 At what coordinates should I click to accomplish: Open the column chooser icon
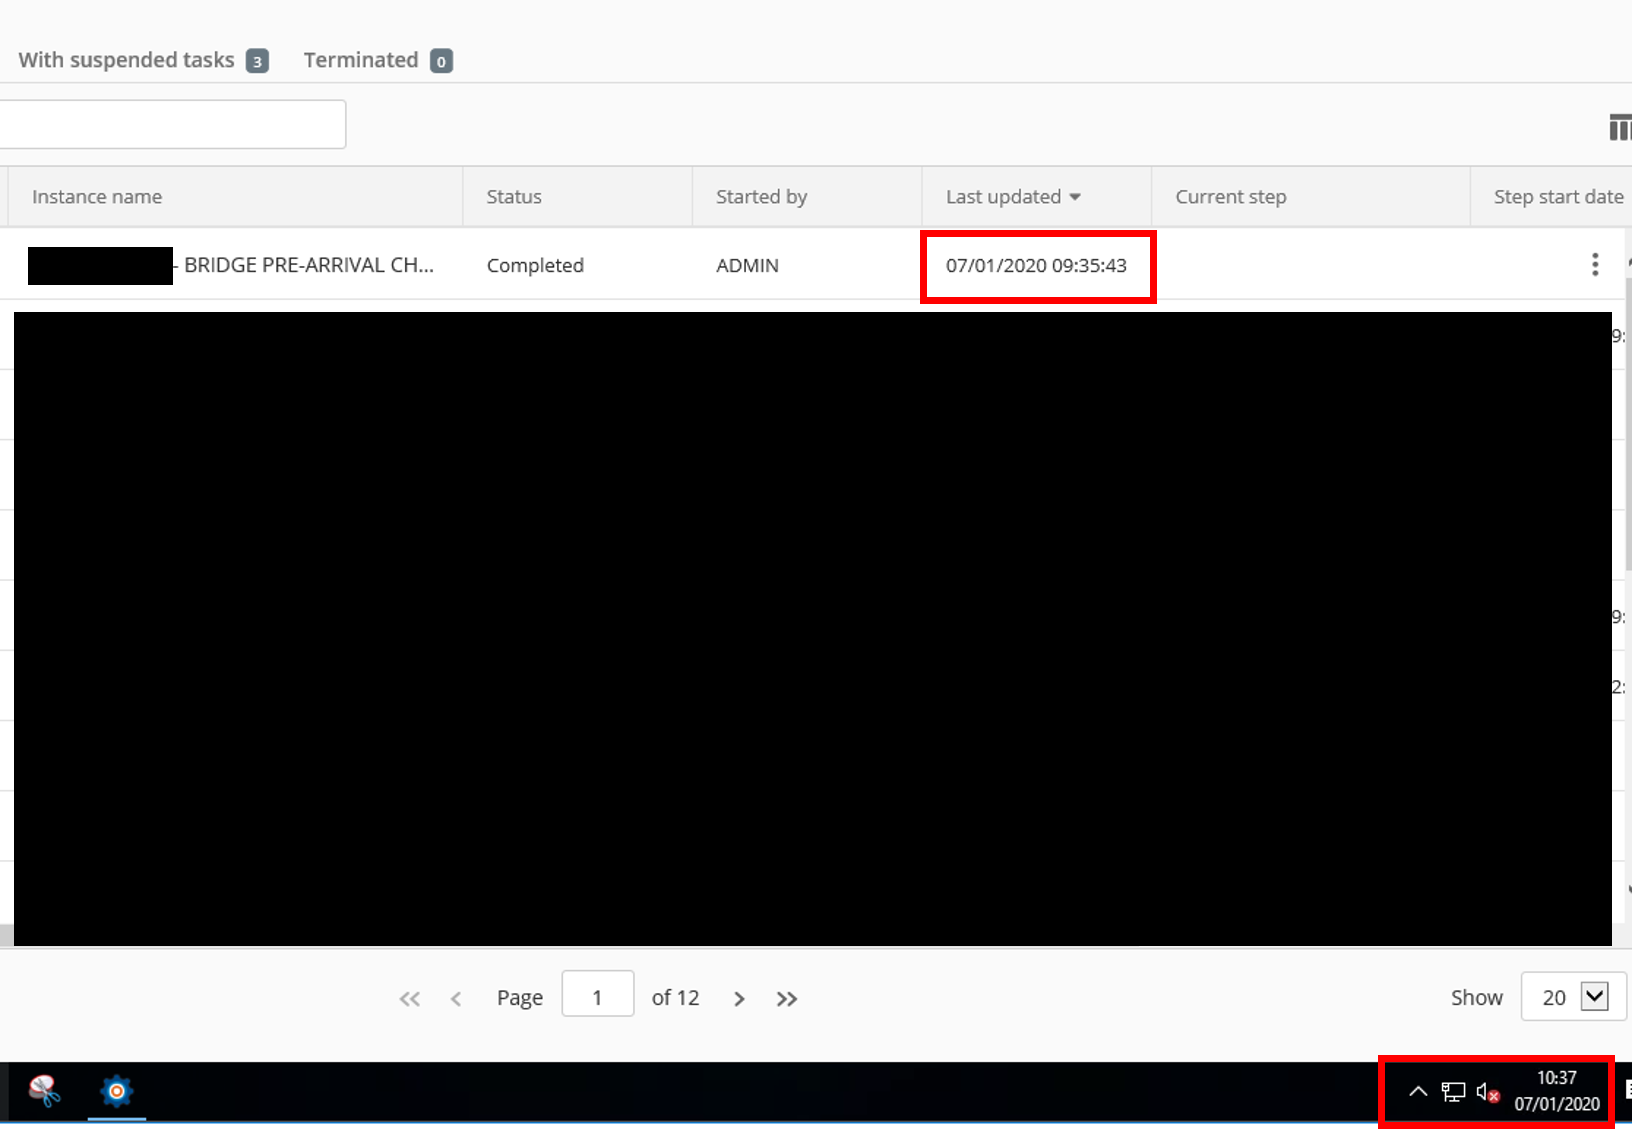point(1619,128)
